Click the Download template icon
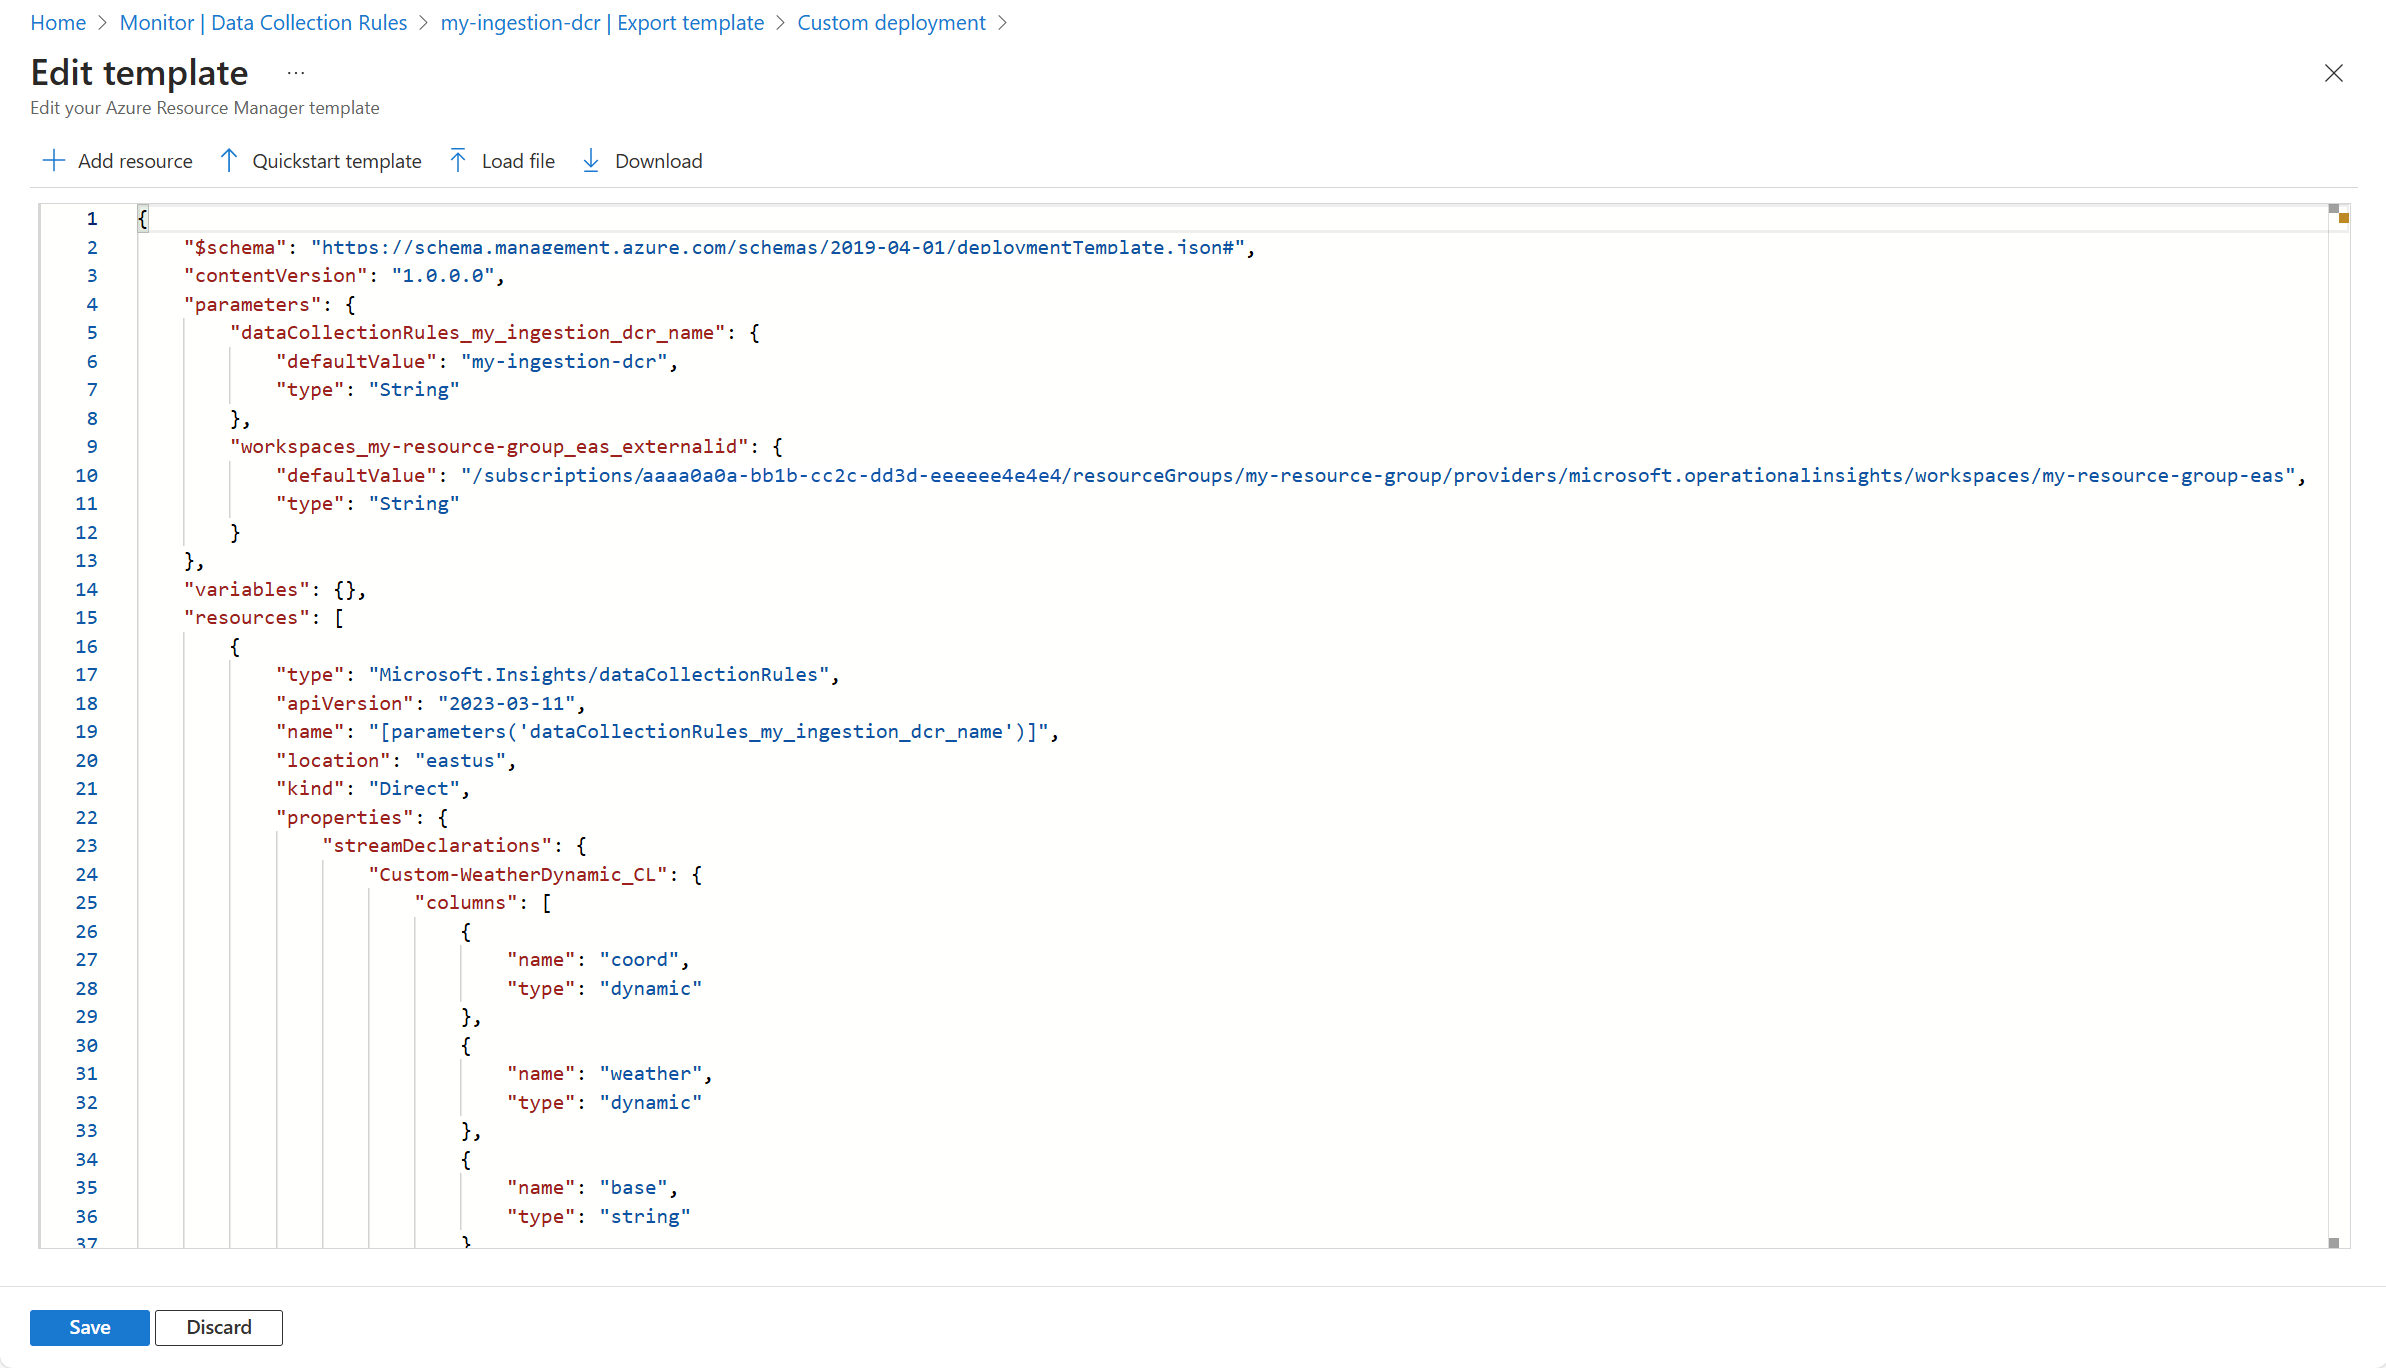This screenshot has height=1368, width=2386. [591, 160]
